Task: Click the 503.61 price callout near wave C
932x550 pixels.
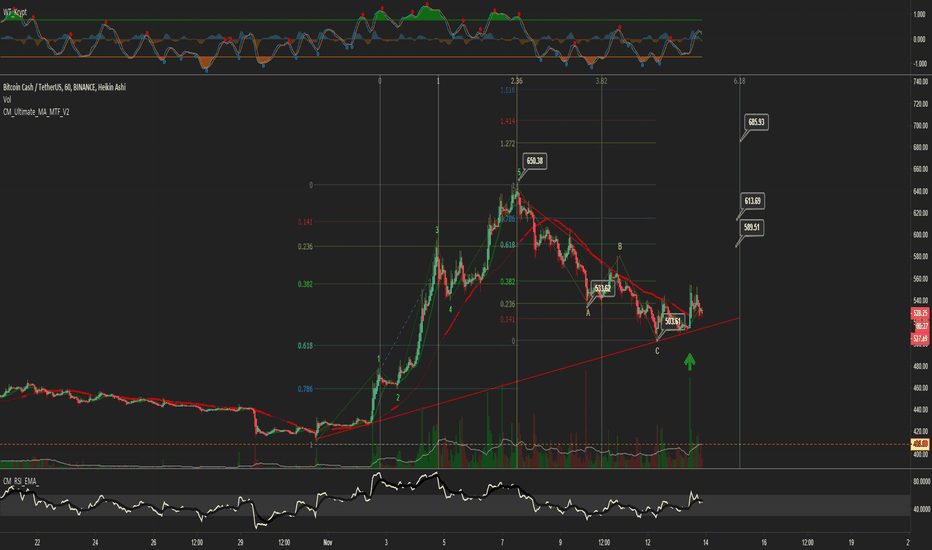Action: pyautogui.click(x=672, y=321)
